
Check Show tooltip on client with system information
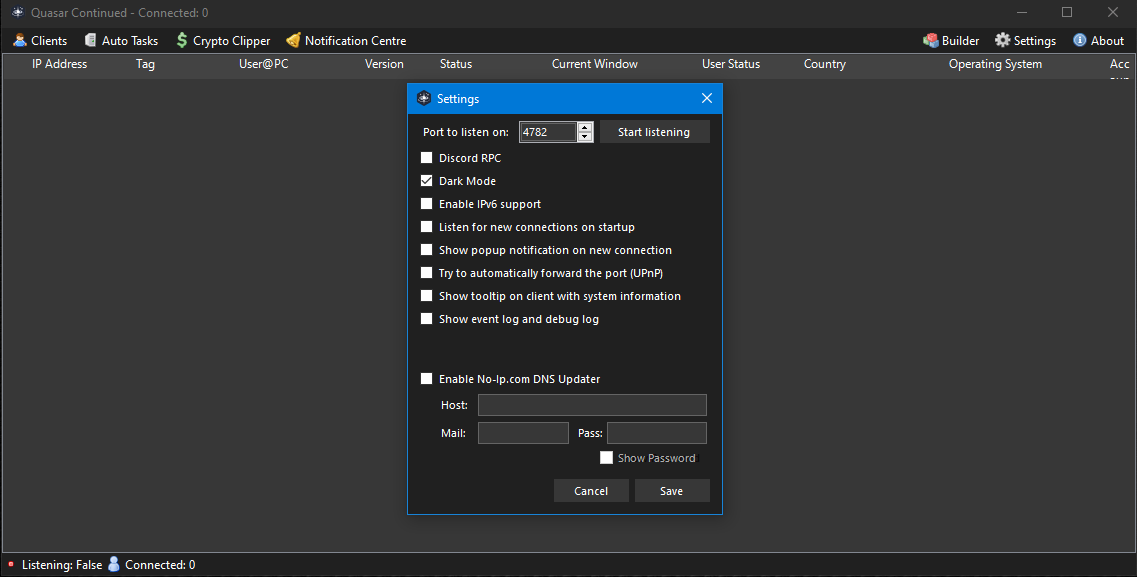tap(426, 296)
